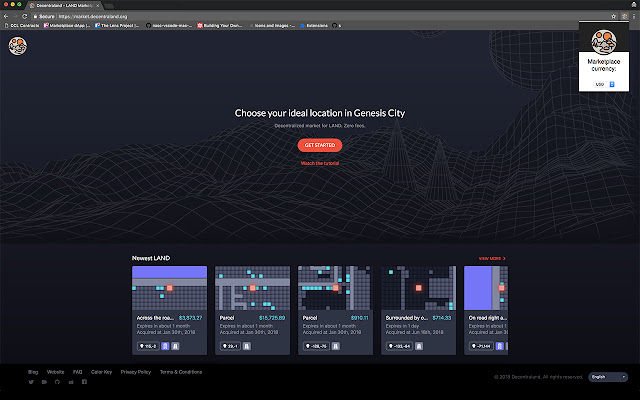The height and width of the screenshot is (400, 640).
Task: Click the Newest LAND heading
Action: point(151,258)
